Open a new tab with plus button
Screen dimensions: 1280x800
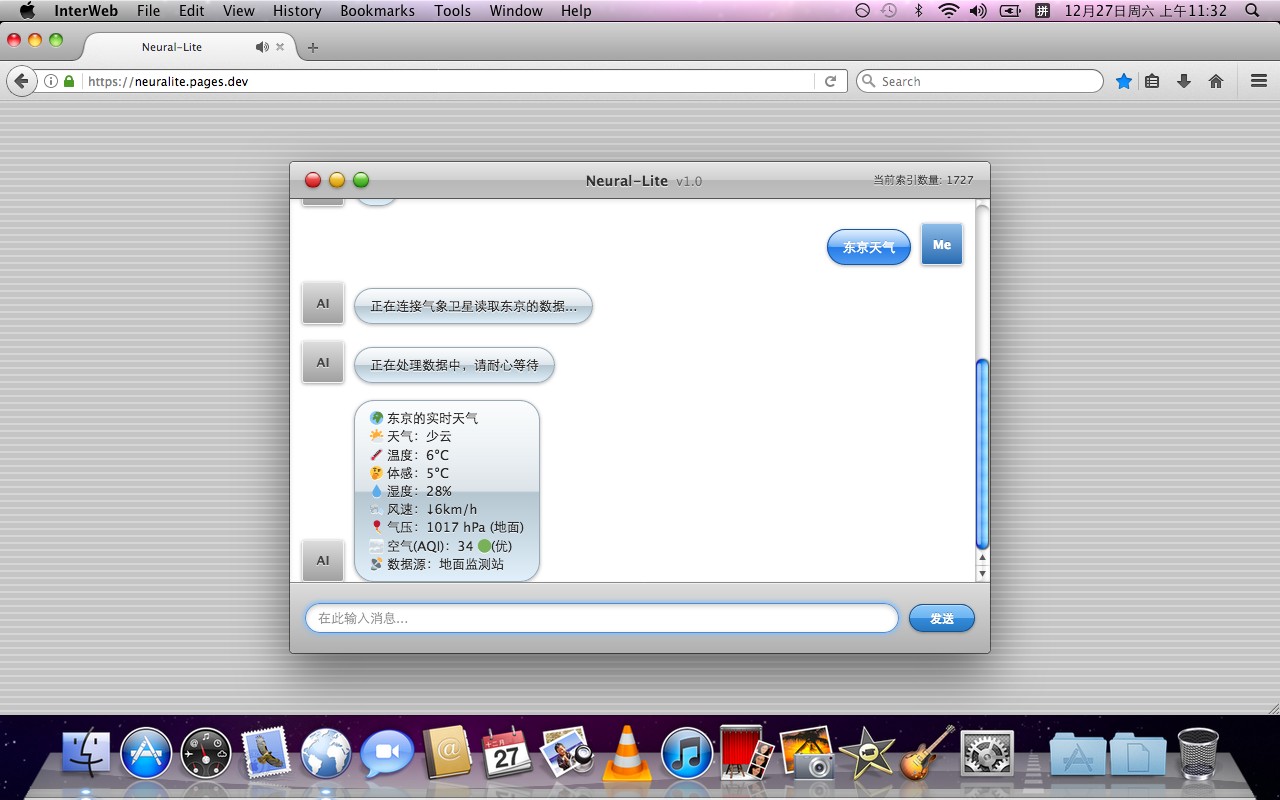[x=313, y=47]
